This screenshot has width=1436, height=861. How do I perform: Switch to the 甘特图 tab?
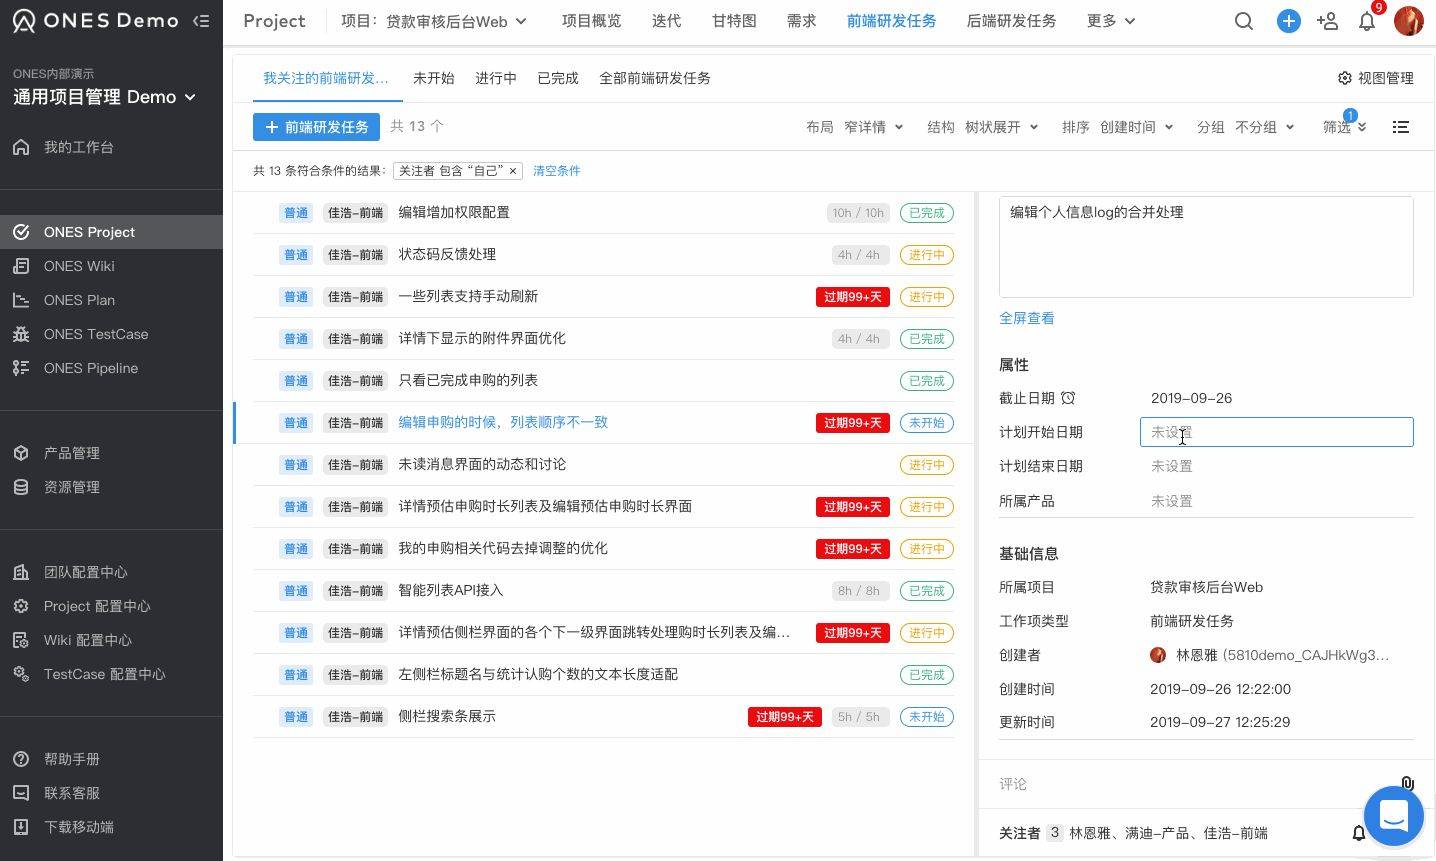pyautogui.click(x=734, y=21)
